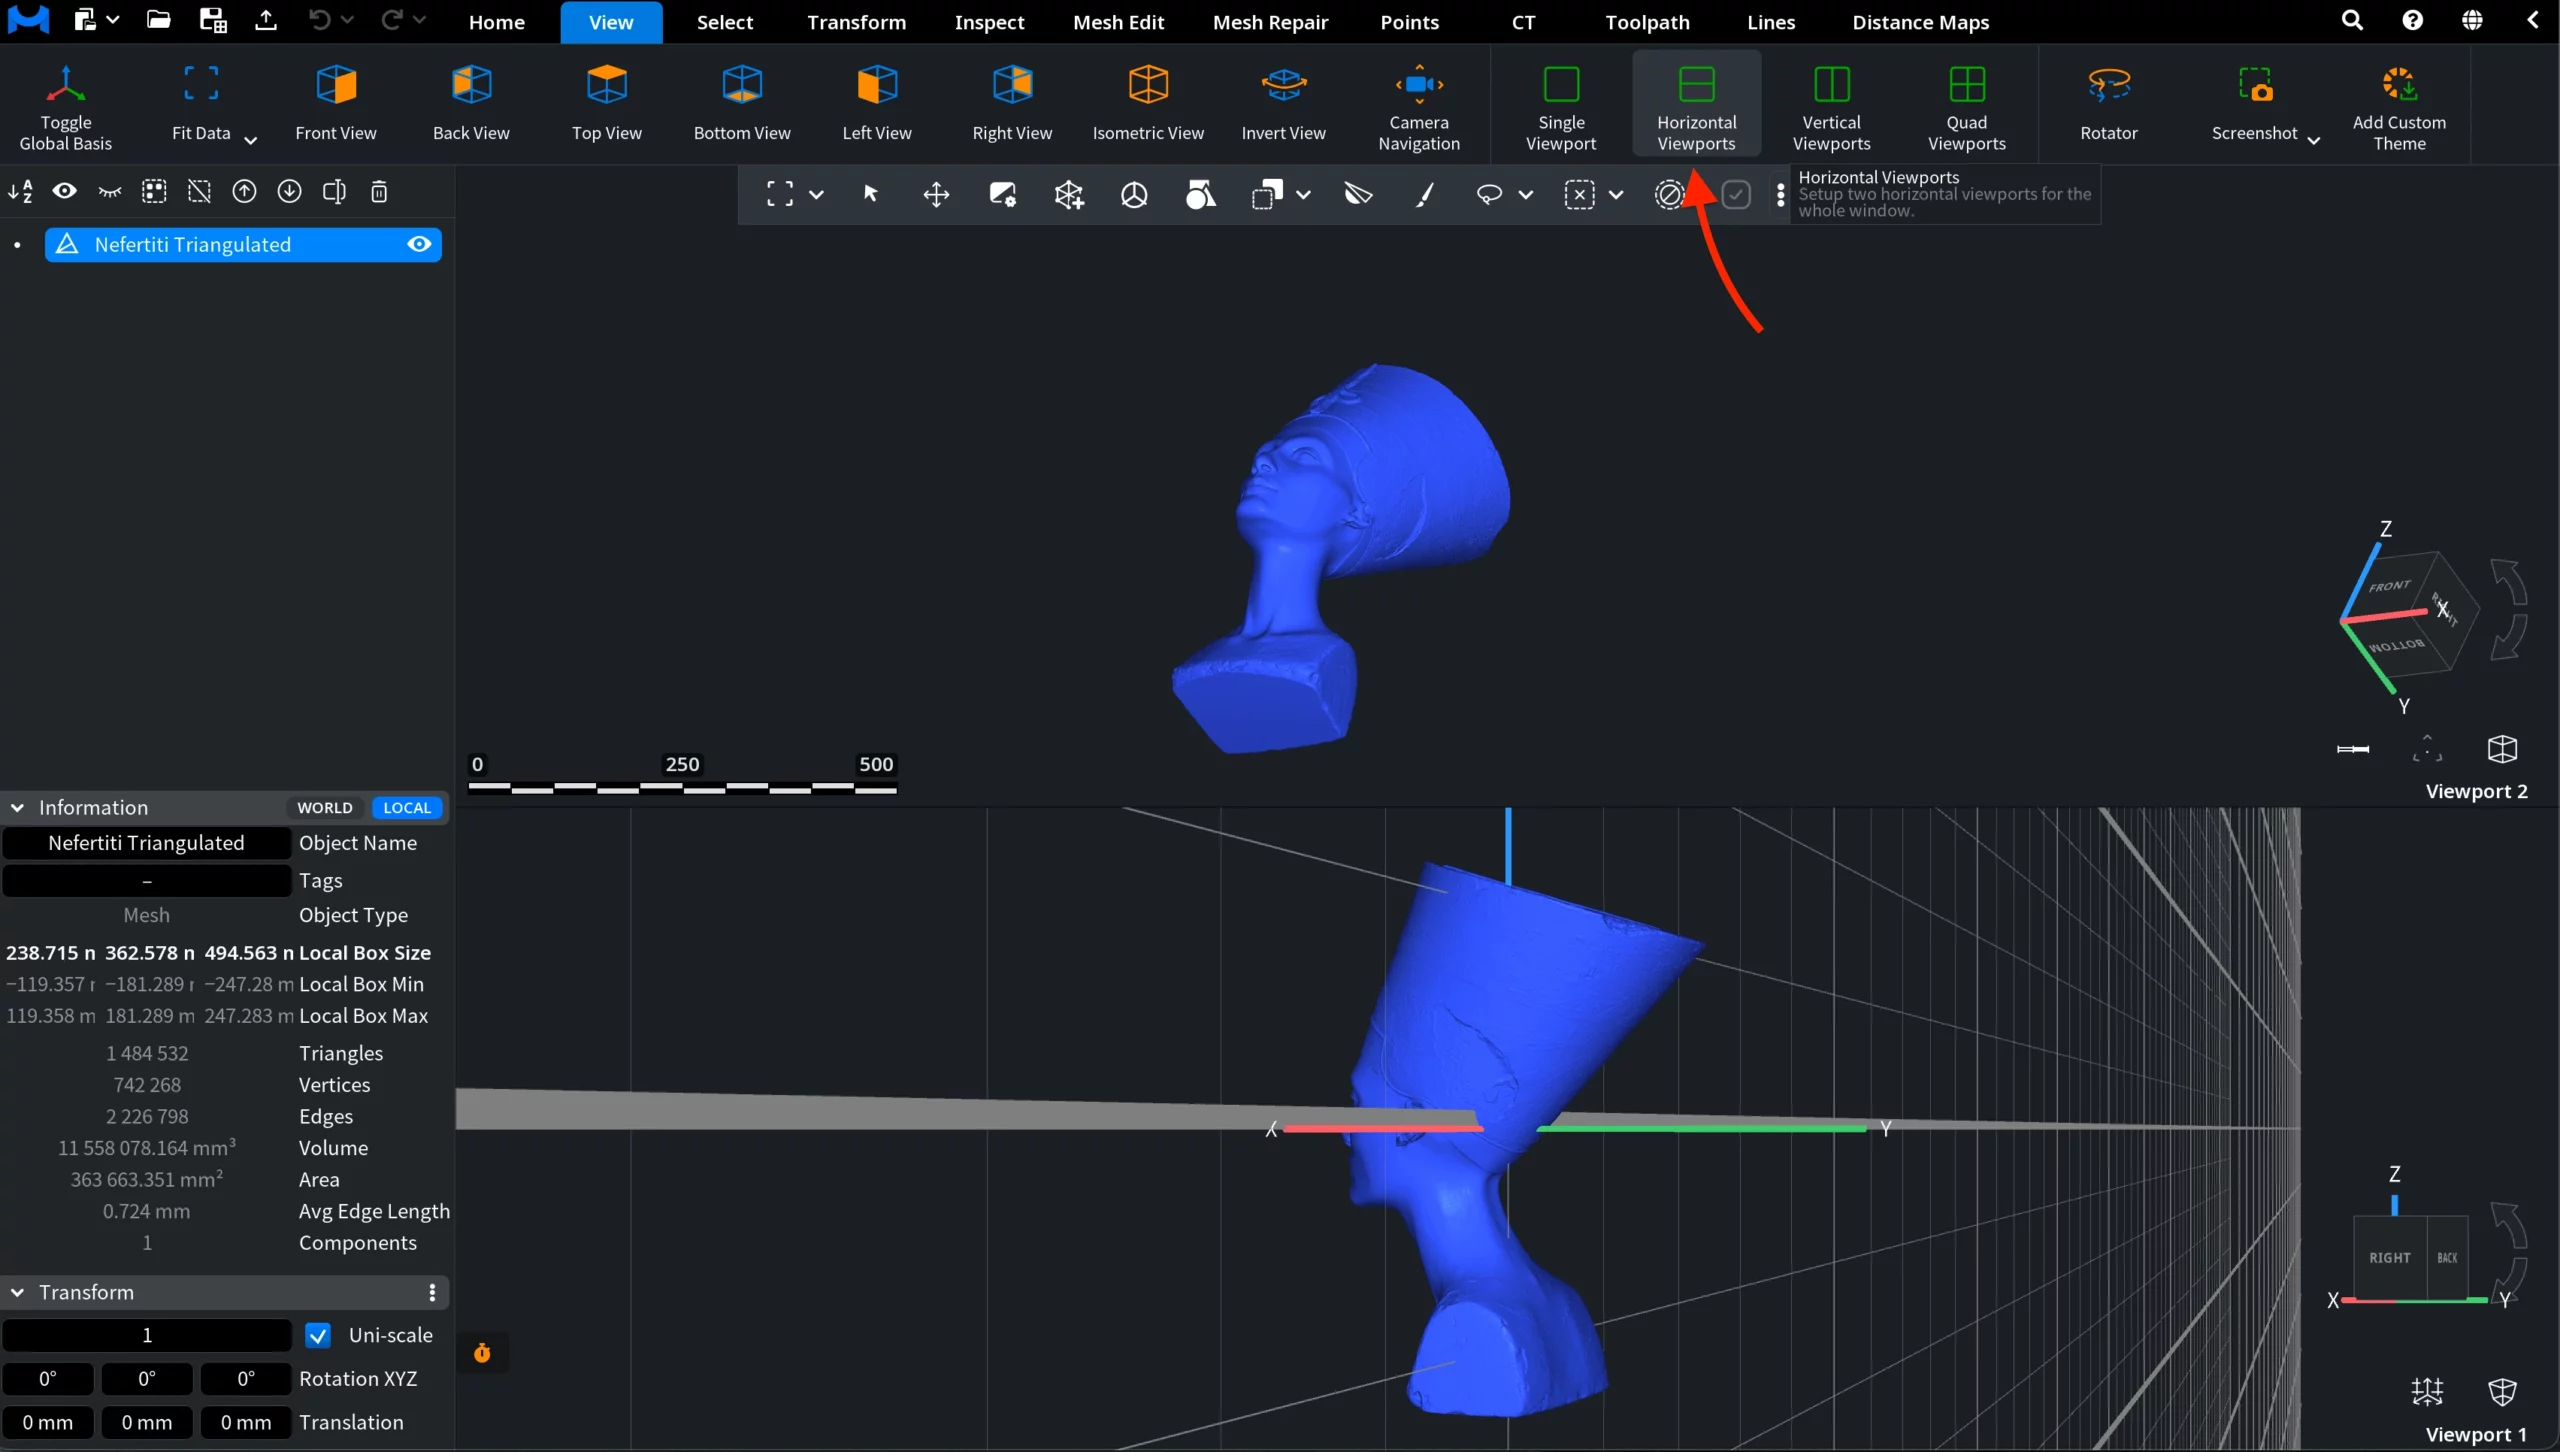Open the Distance Maps tab
The image size is (2560, 1452).
click(x=1920, y=22)
